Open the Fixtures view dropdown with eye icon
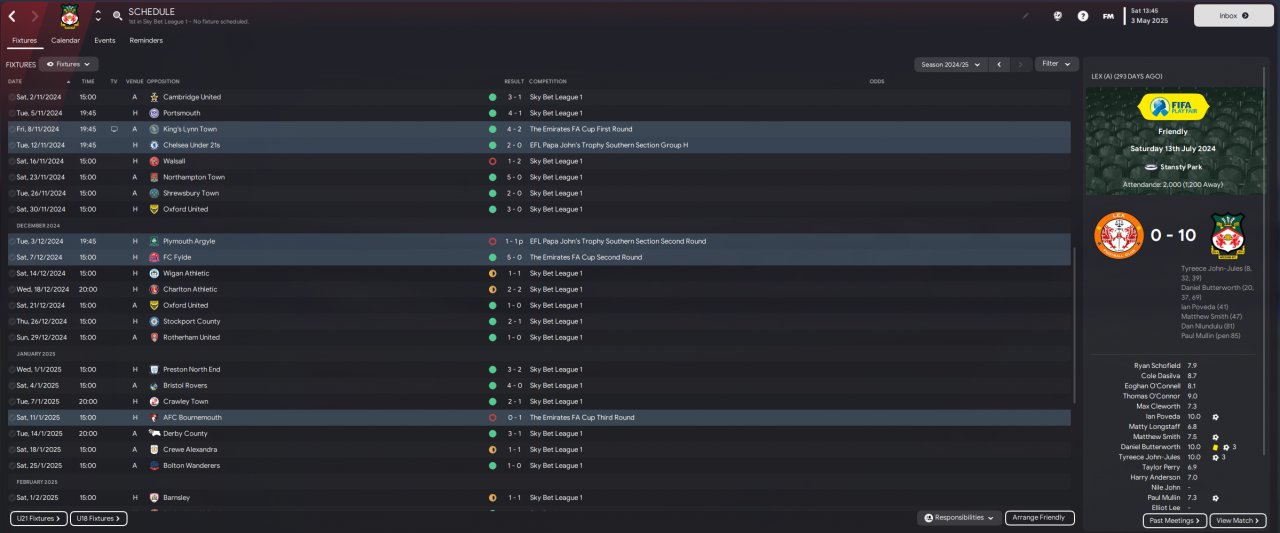Viewport: 1280px width, 533px height. 69,64
